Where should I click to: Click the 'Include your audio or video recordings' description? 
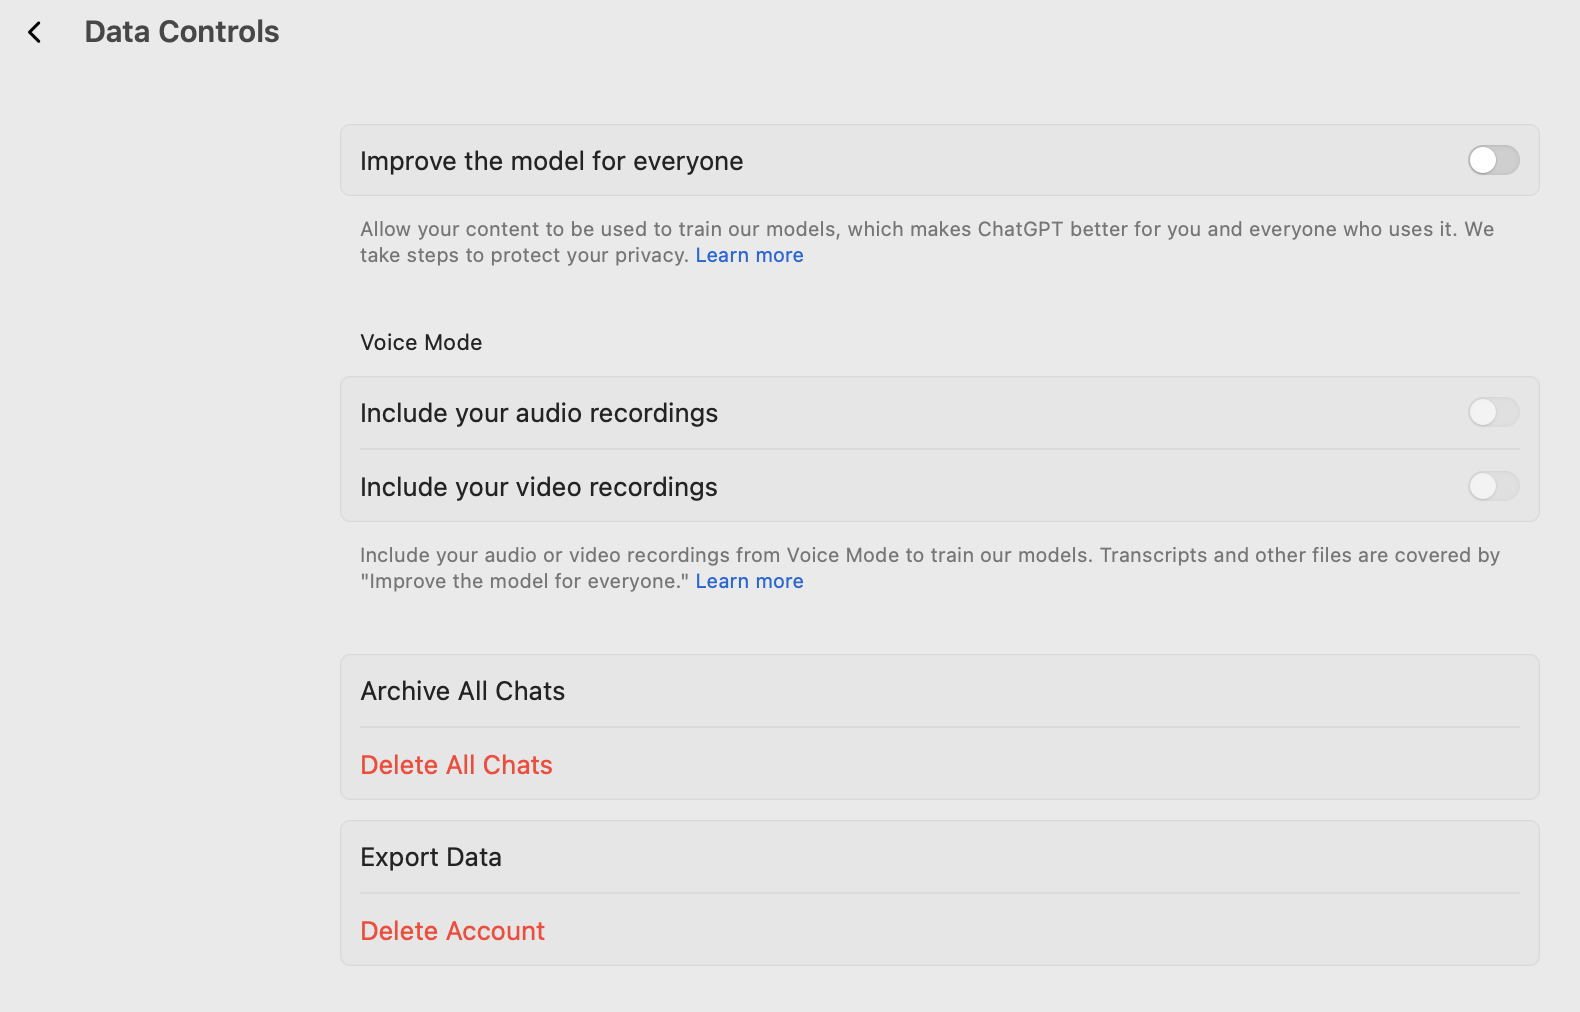930,568
